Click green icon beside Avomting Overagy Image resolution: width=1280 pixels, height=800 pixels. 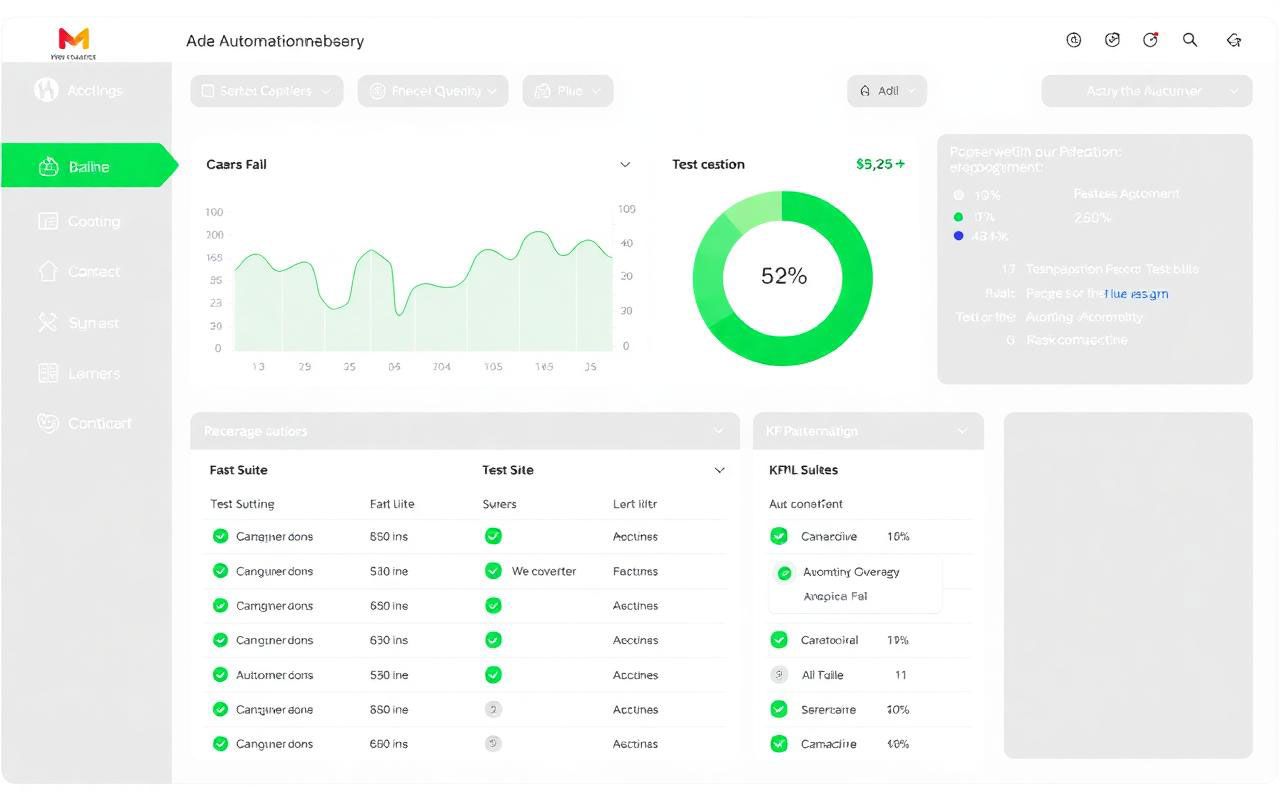[x=784, y=573]
